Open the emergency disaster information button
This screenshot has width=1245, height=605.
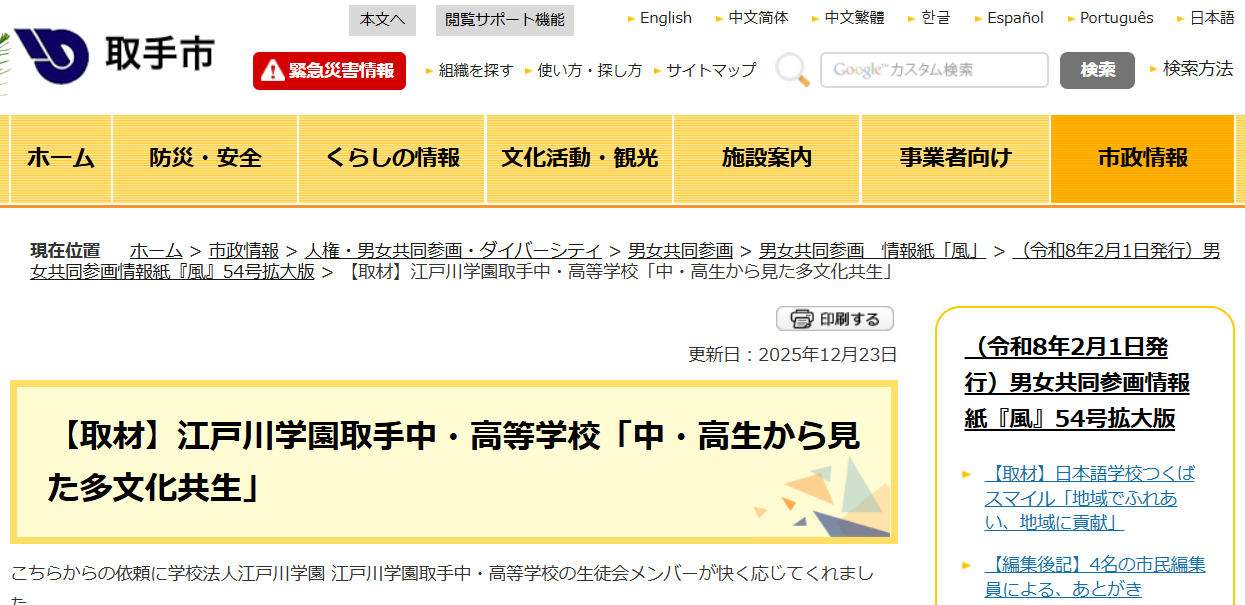click(x=329, y=71)
